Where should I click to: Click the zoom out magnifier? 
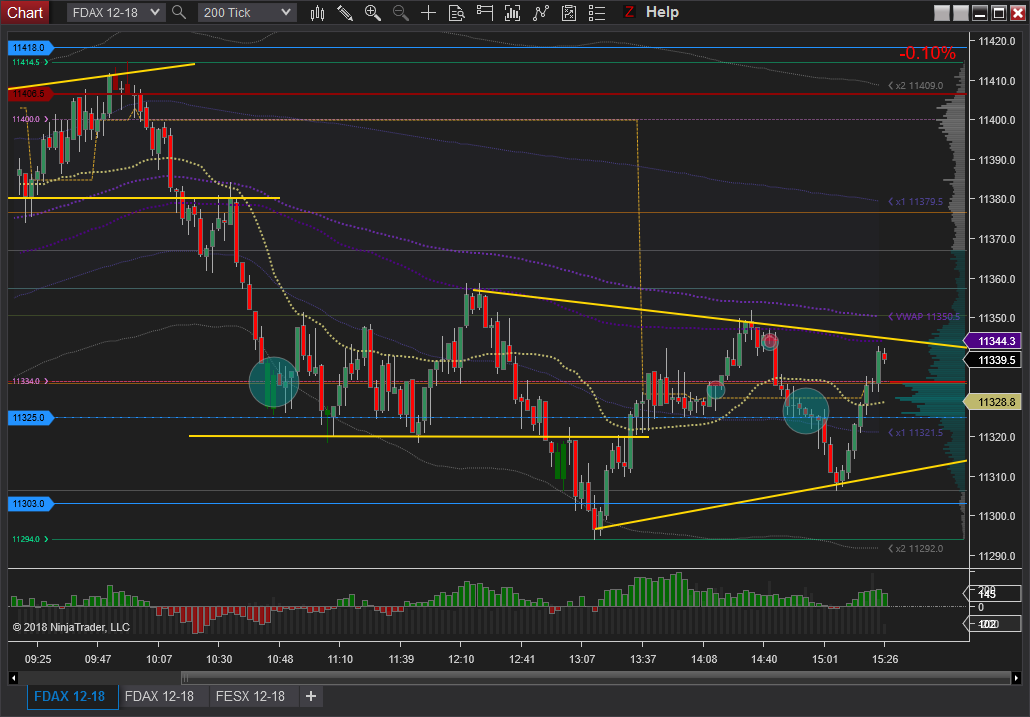[400, 12]
